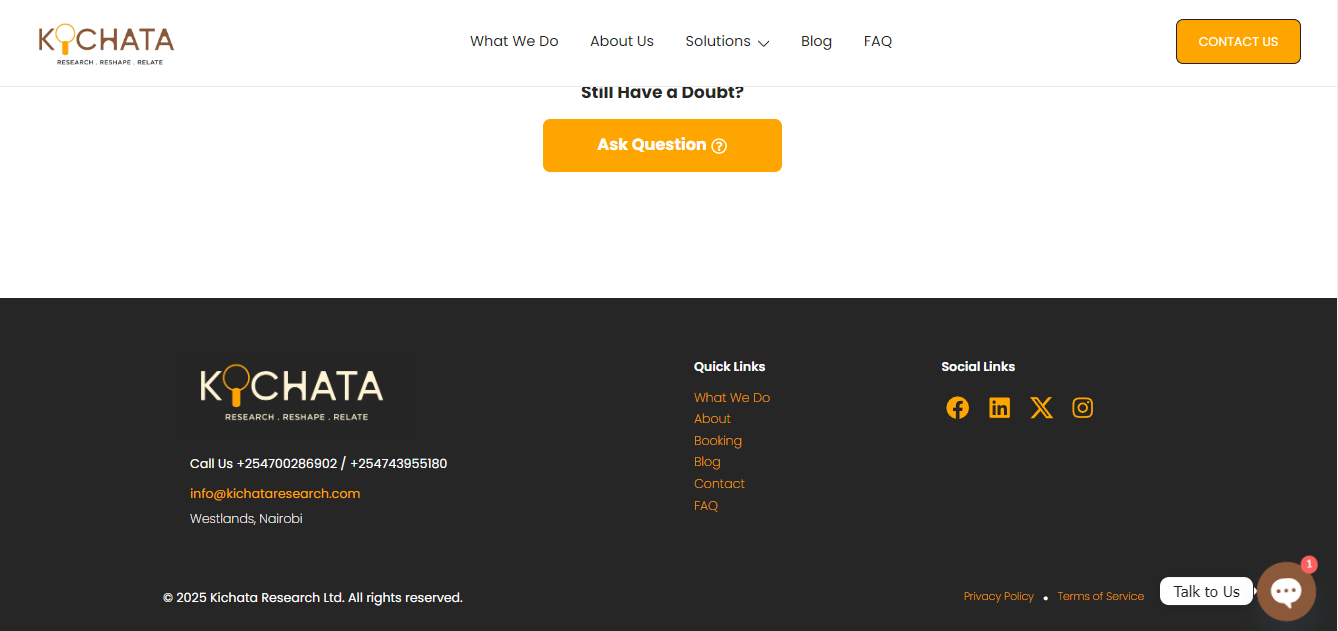Screen dimensions: 1338x631
Task: Click the Kichata logo in the header
Action: tap(106, 43)
